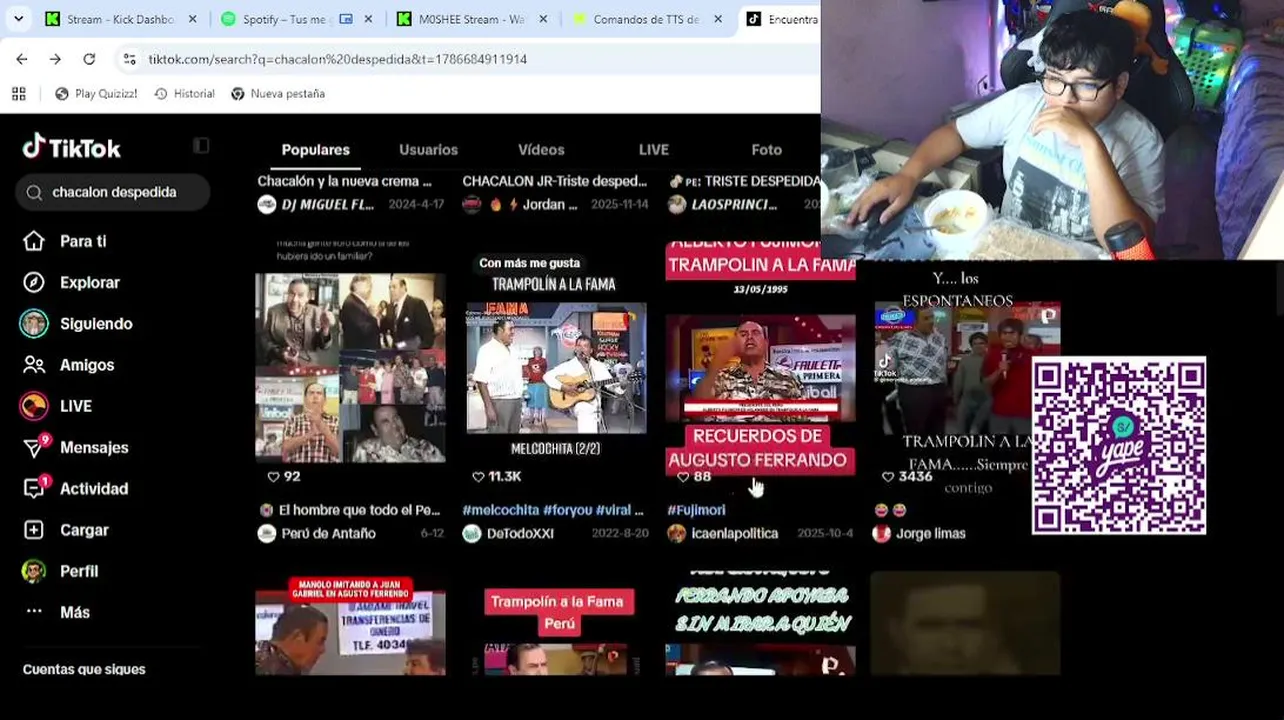Select the Populares search tab
1284x720 pixels.
[316, 150]
